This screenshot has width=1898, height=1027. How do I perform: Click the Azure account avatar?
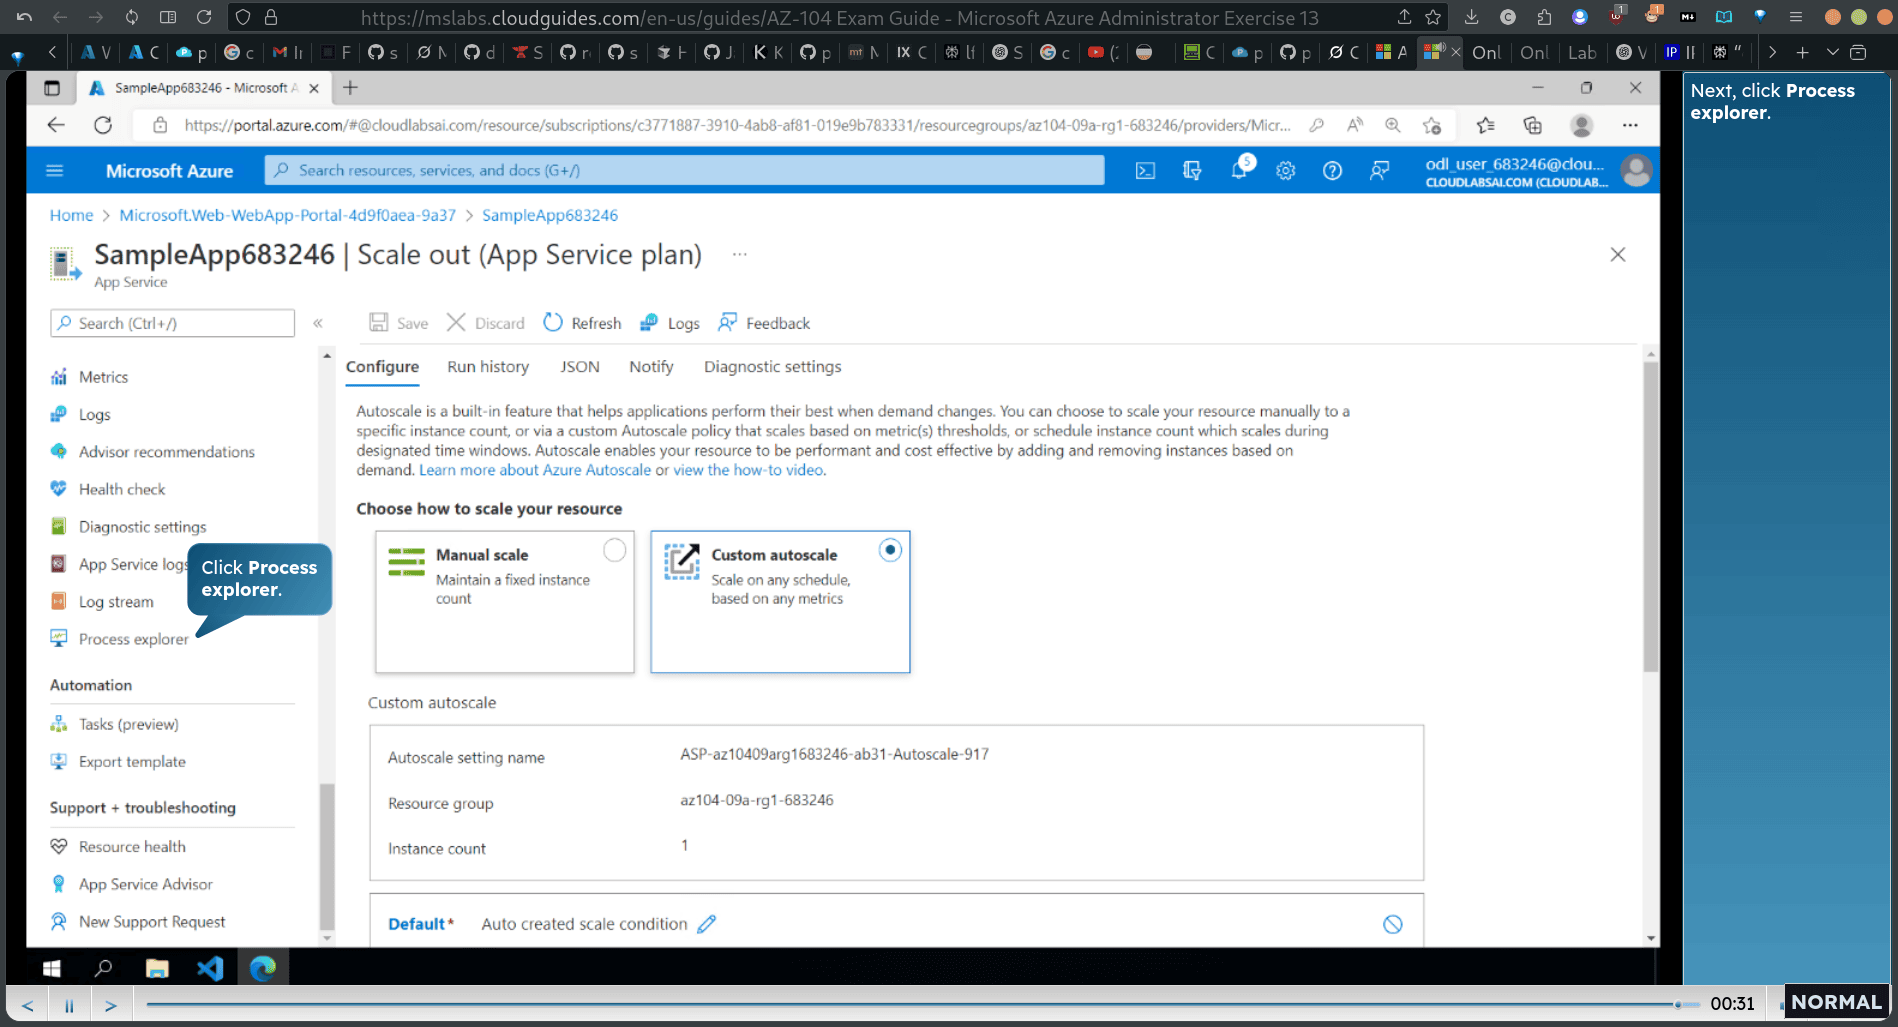(1636, 171)
